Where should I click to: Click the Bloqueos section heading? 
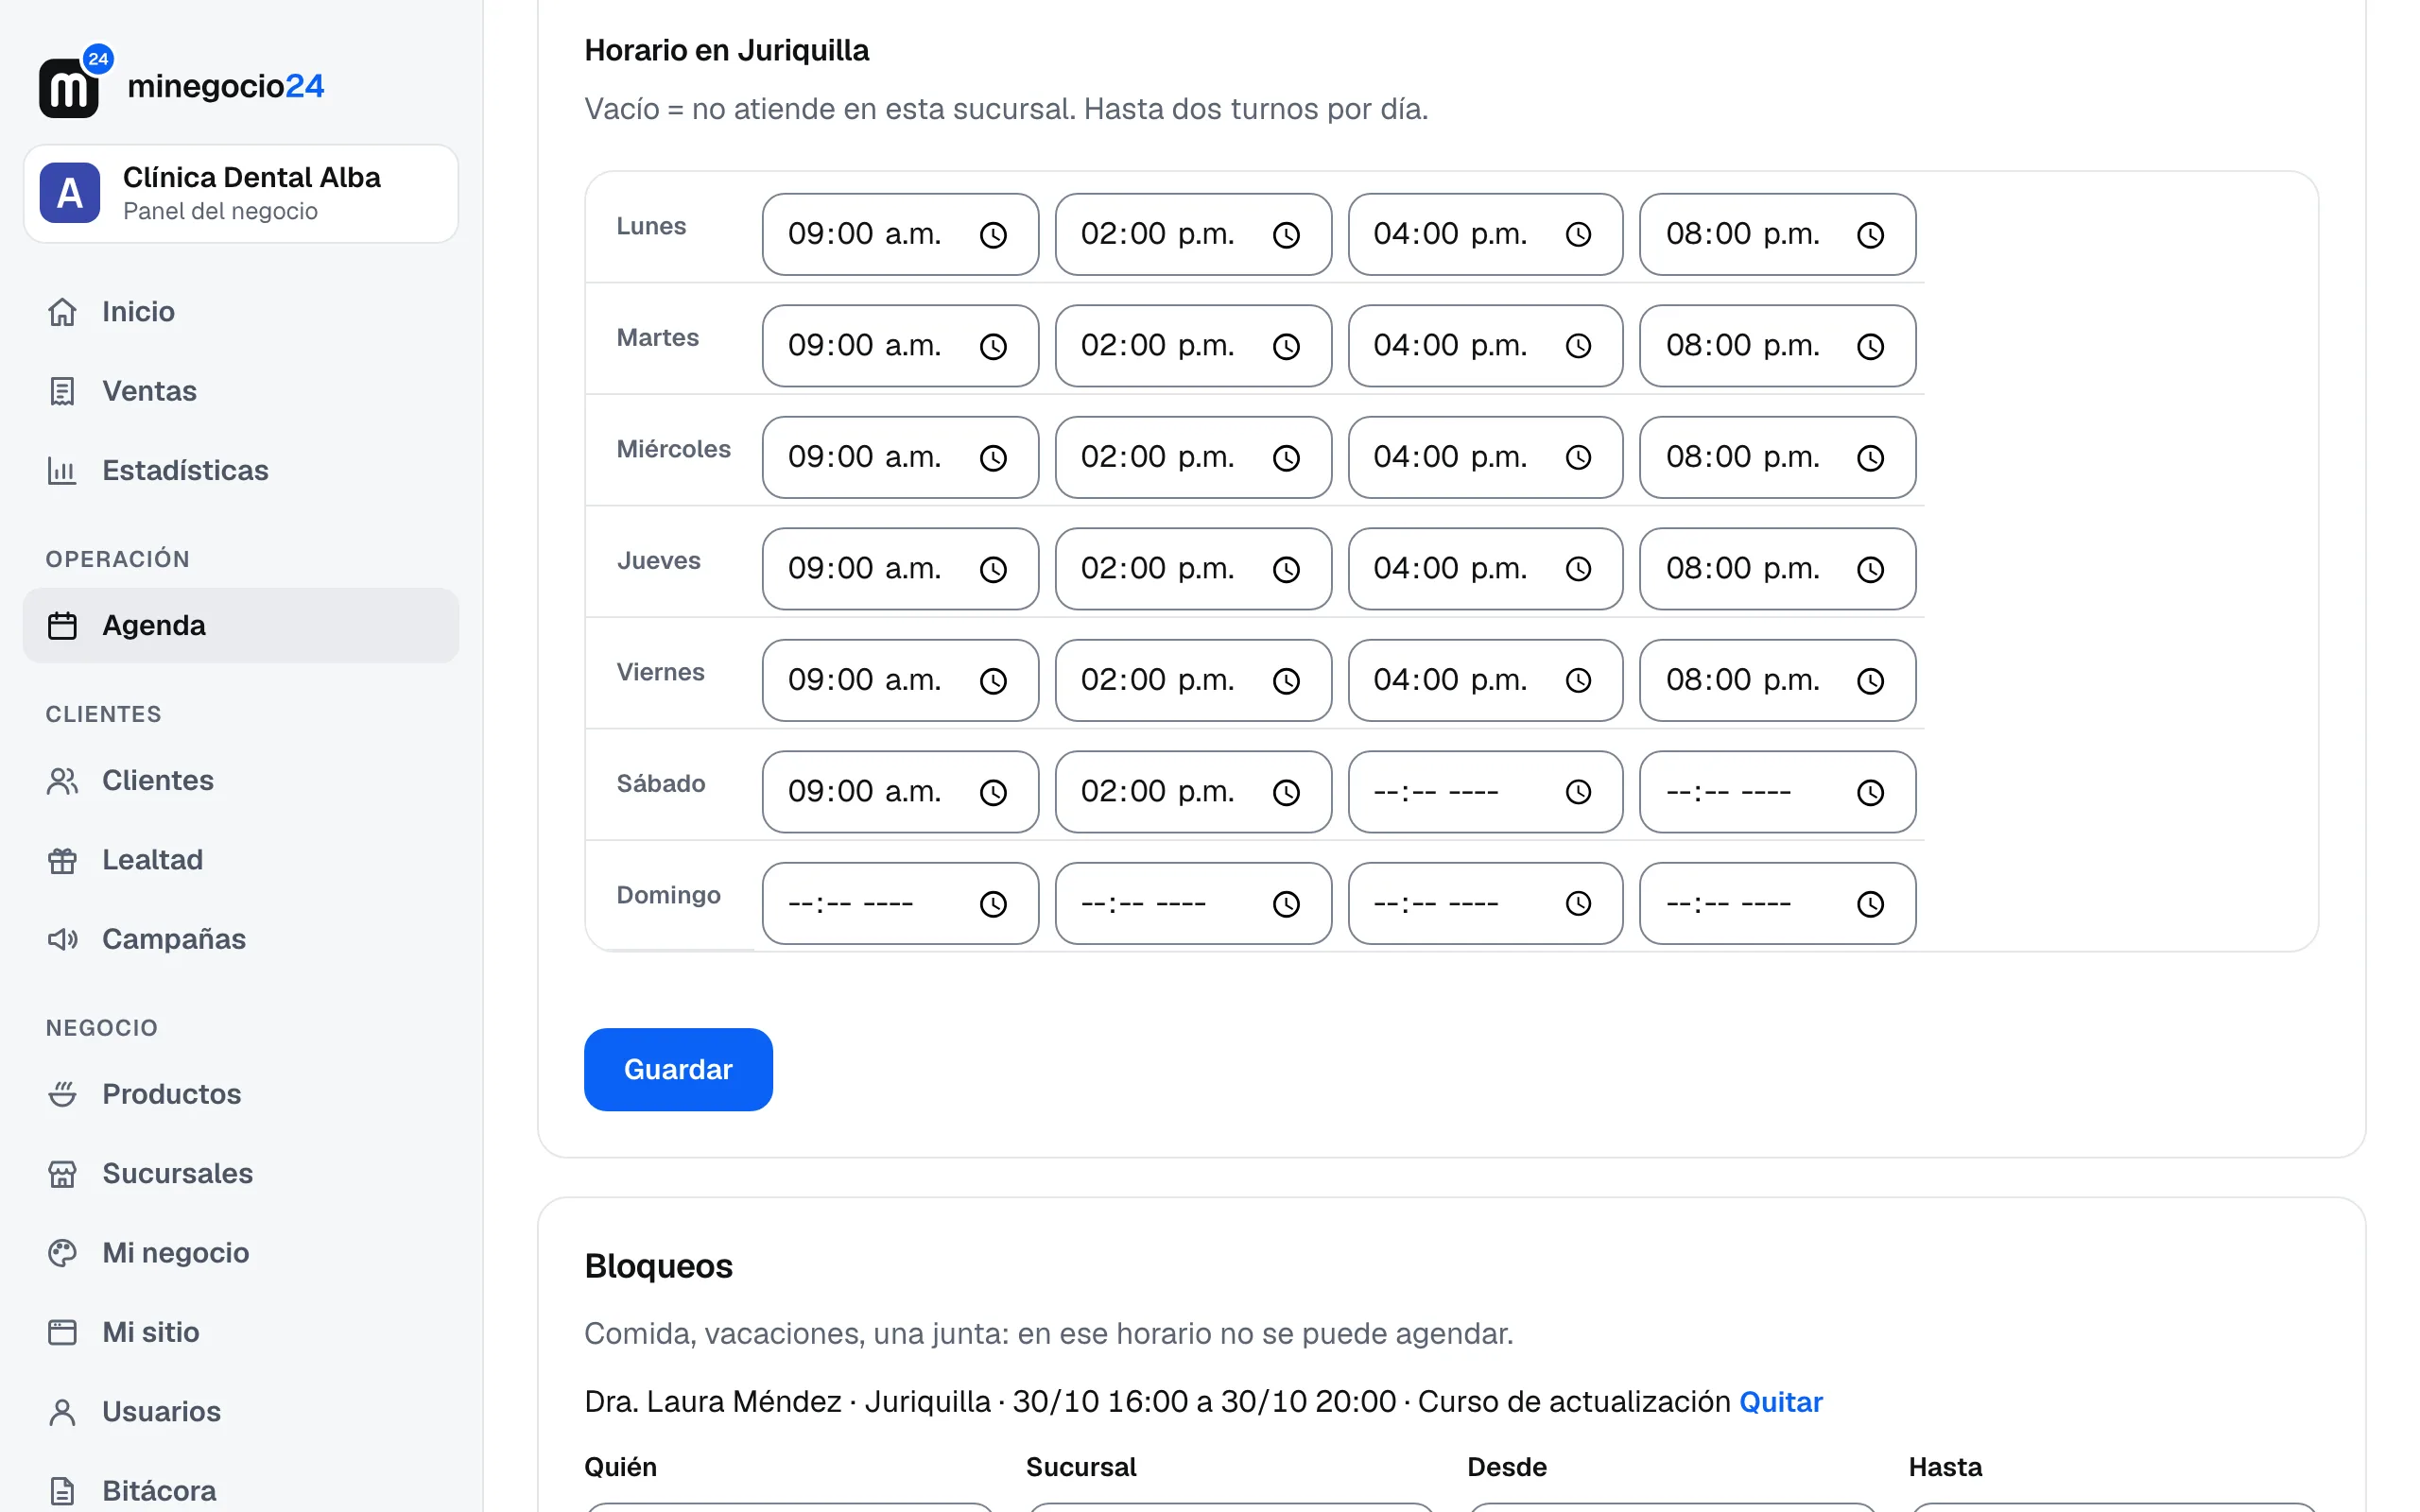point(658,1266)
